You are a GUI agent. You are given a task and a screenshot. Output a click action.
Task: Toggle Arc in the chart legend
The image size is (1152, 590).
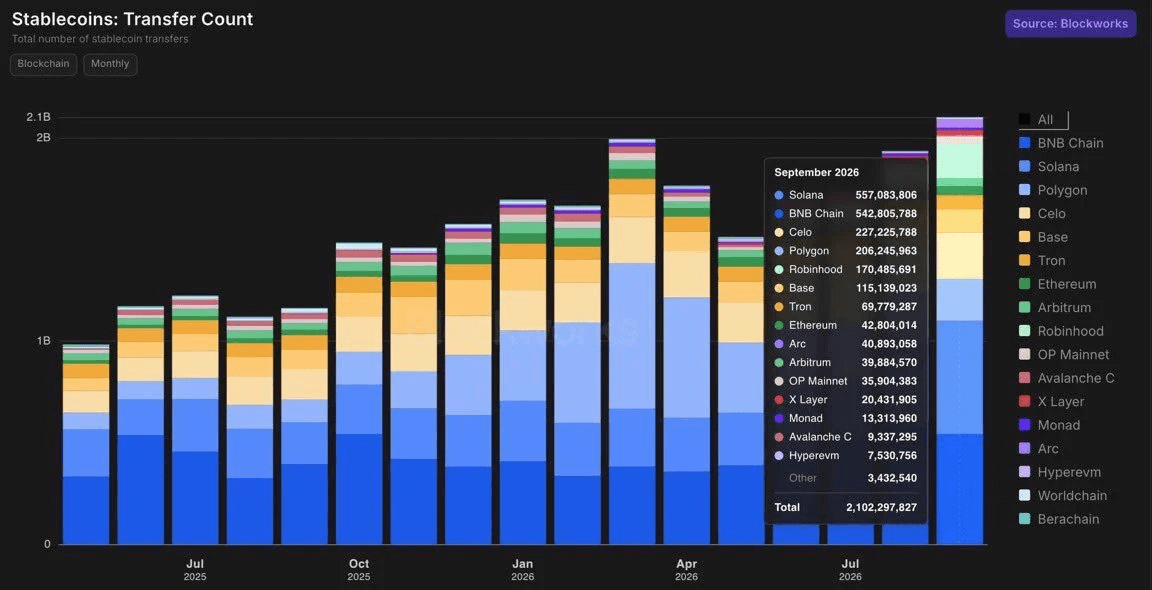tap(1039, 449)
